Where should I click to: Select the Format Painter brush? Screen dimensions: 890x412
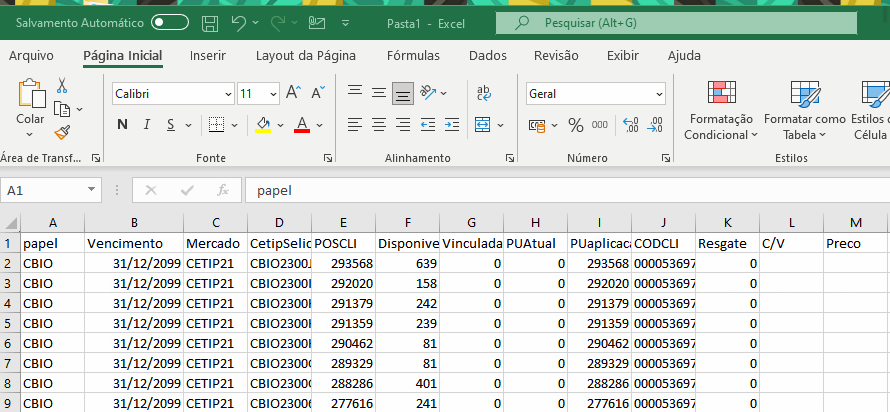62,132
